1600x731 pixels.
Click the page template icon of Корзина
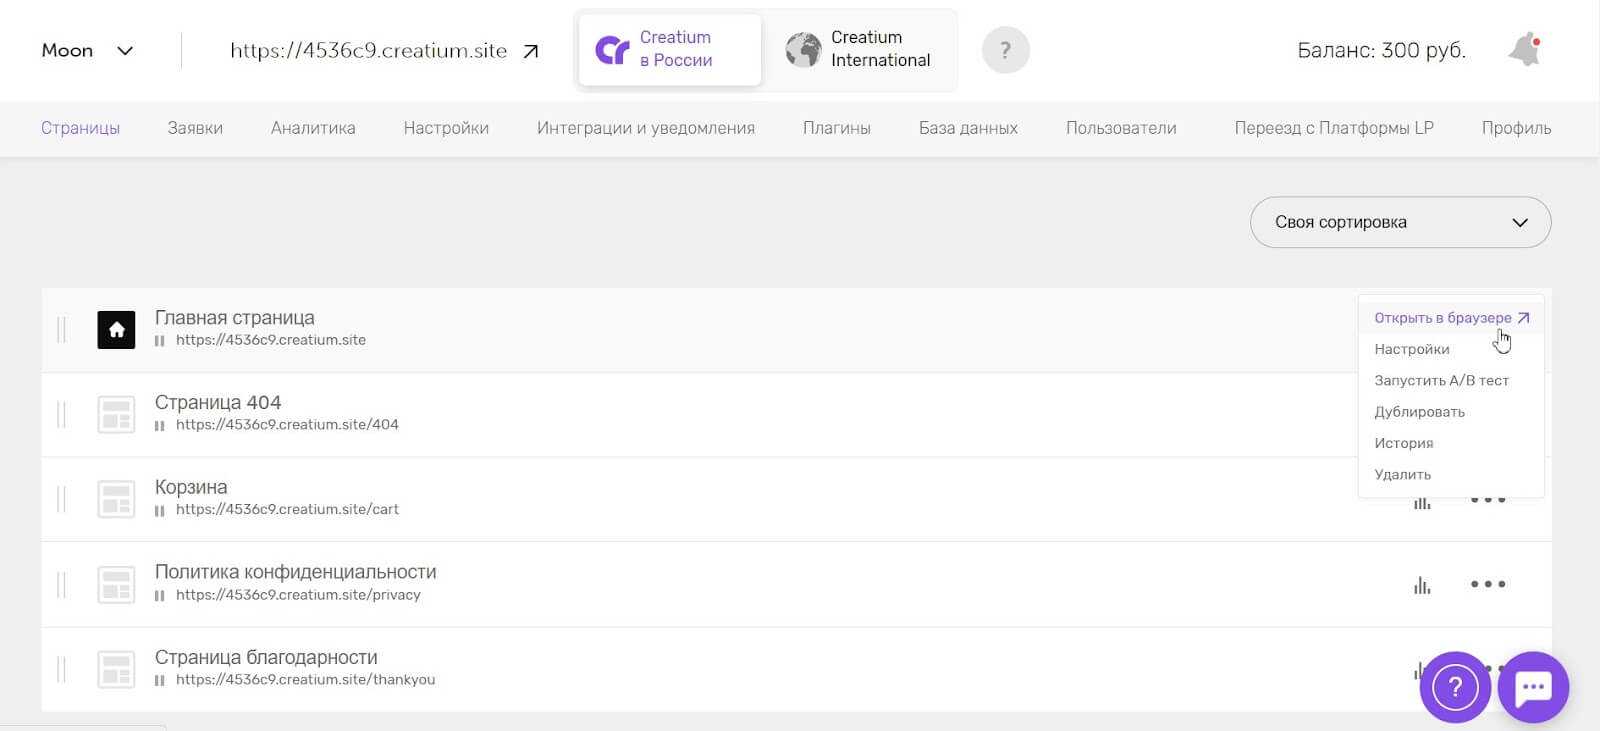pyautogui.click(x=116, y=499)
